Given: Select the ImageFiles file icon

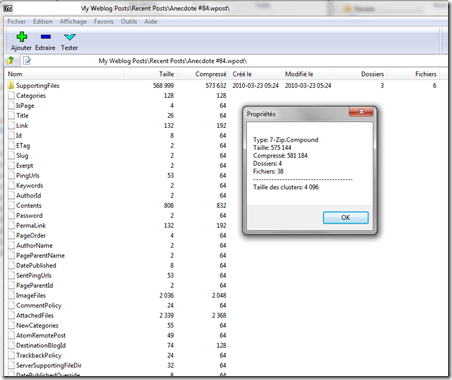Looking at the screenshot, I should pyautogui.click(x=12, y=296).
